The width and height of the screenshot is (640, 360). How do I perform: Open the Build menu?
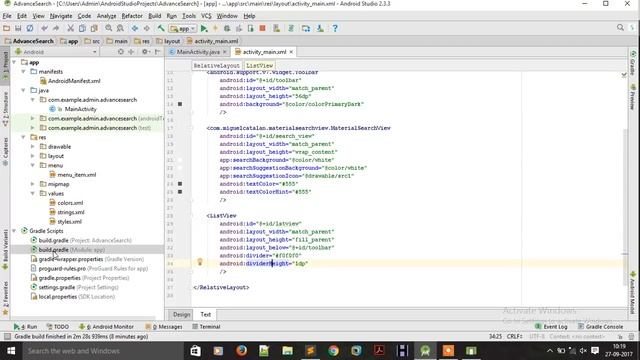click(154, 16)
